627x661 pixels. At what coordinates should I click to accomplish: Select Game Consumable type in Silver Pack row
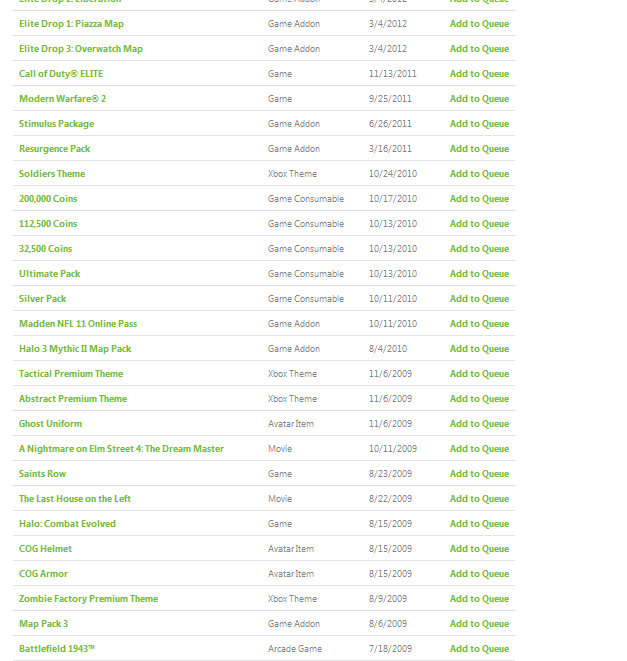point(306,298)
